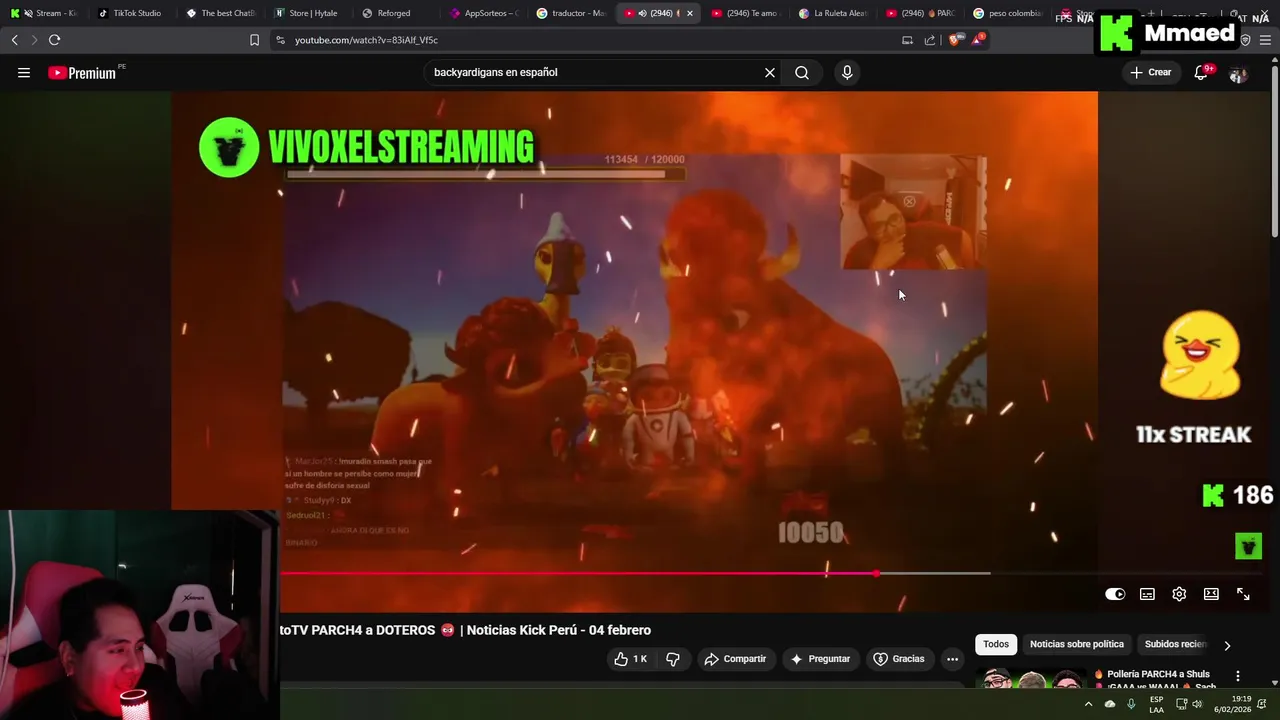Go forward with the browser forward arrow
1280x720 pixels.
point(34,40)
